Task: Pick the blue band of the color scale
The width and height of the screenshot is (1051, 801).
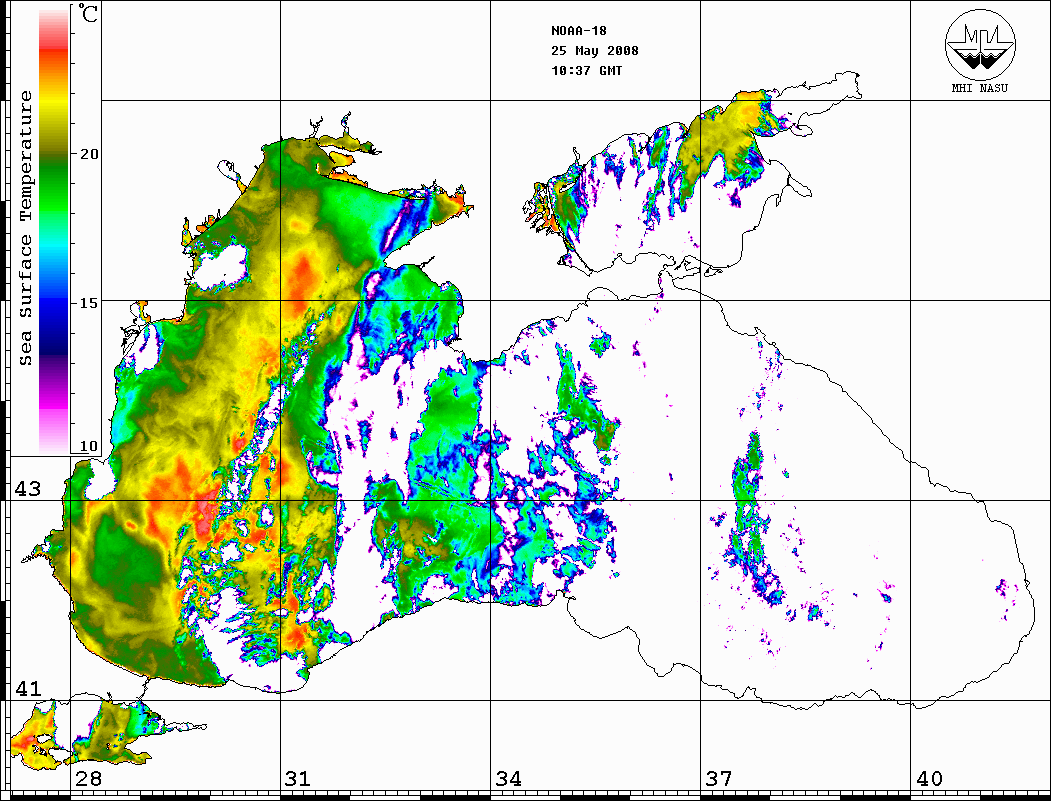Action: [x=53, y=300]
